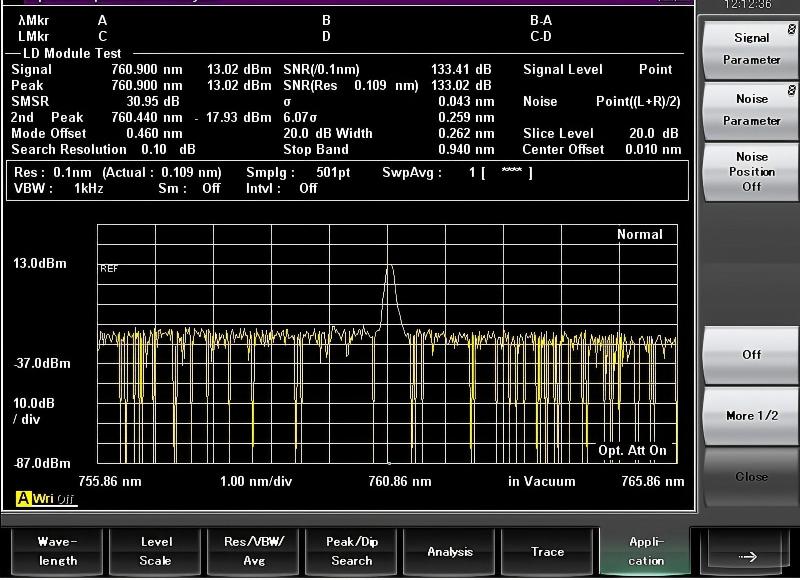Screen dimensions: 800x580
Task: Open the Noise Parameter softkey
Action: pyautogui.click(x=751, y=110)
